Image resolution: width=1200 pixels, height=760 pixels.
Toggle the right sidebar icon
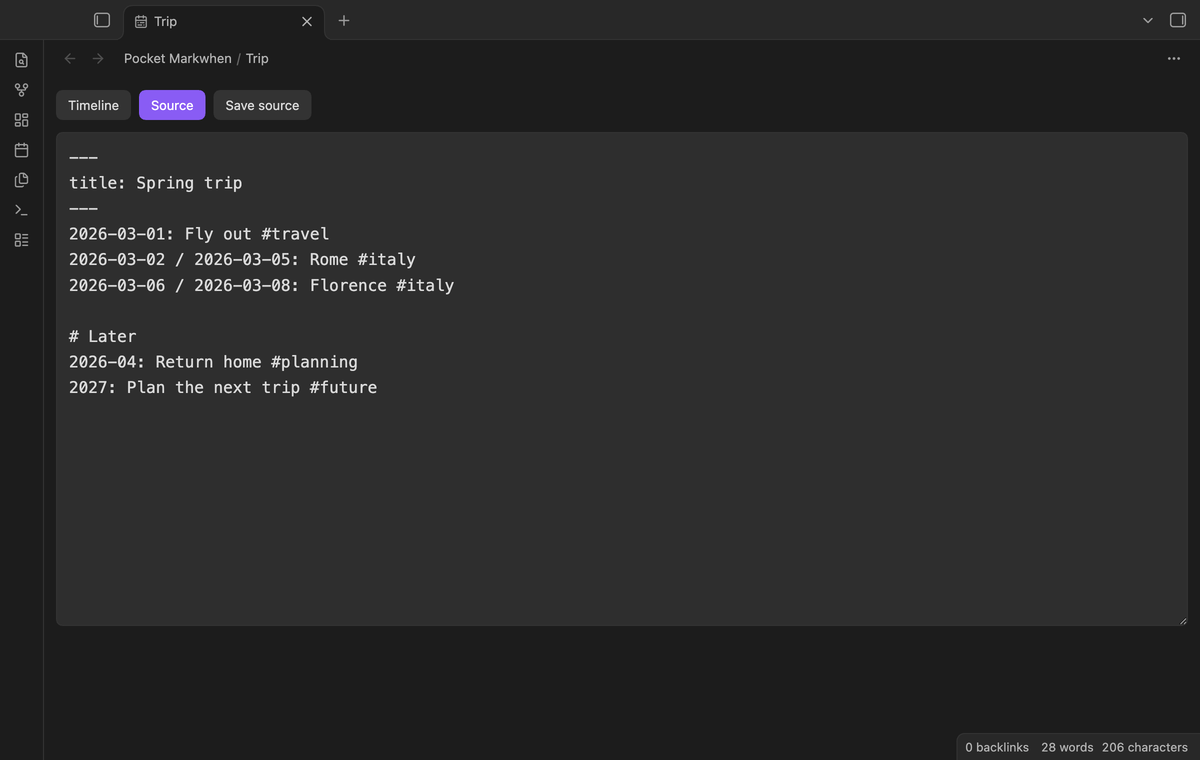point(1178,20)
